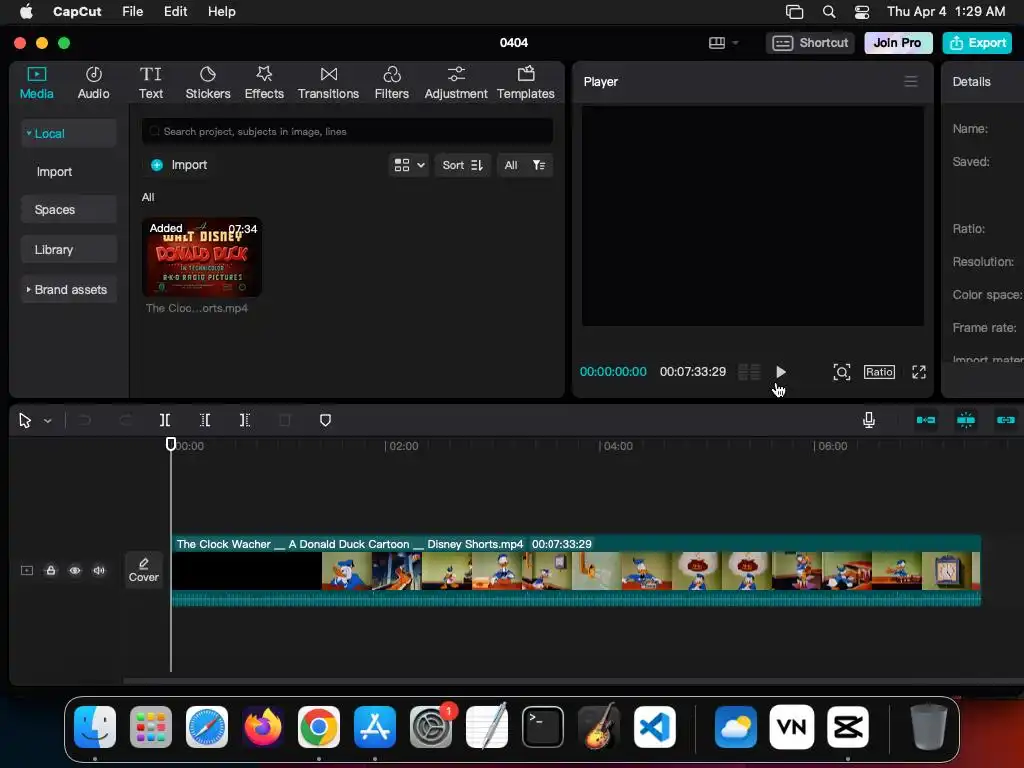Click the timeline playhead handle
1024x768 pixels.
170,444
